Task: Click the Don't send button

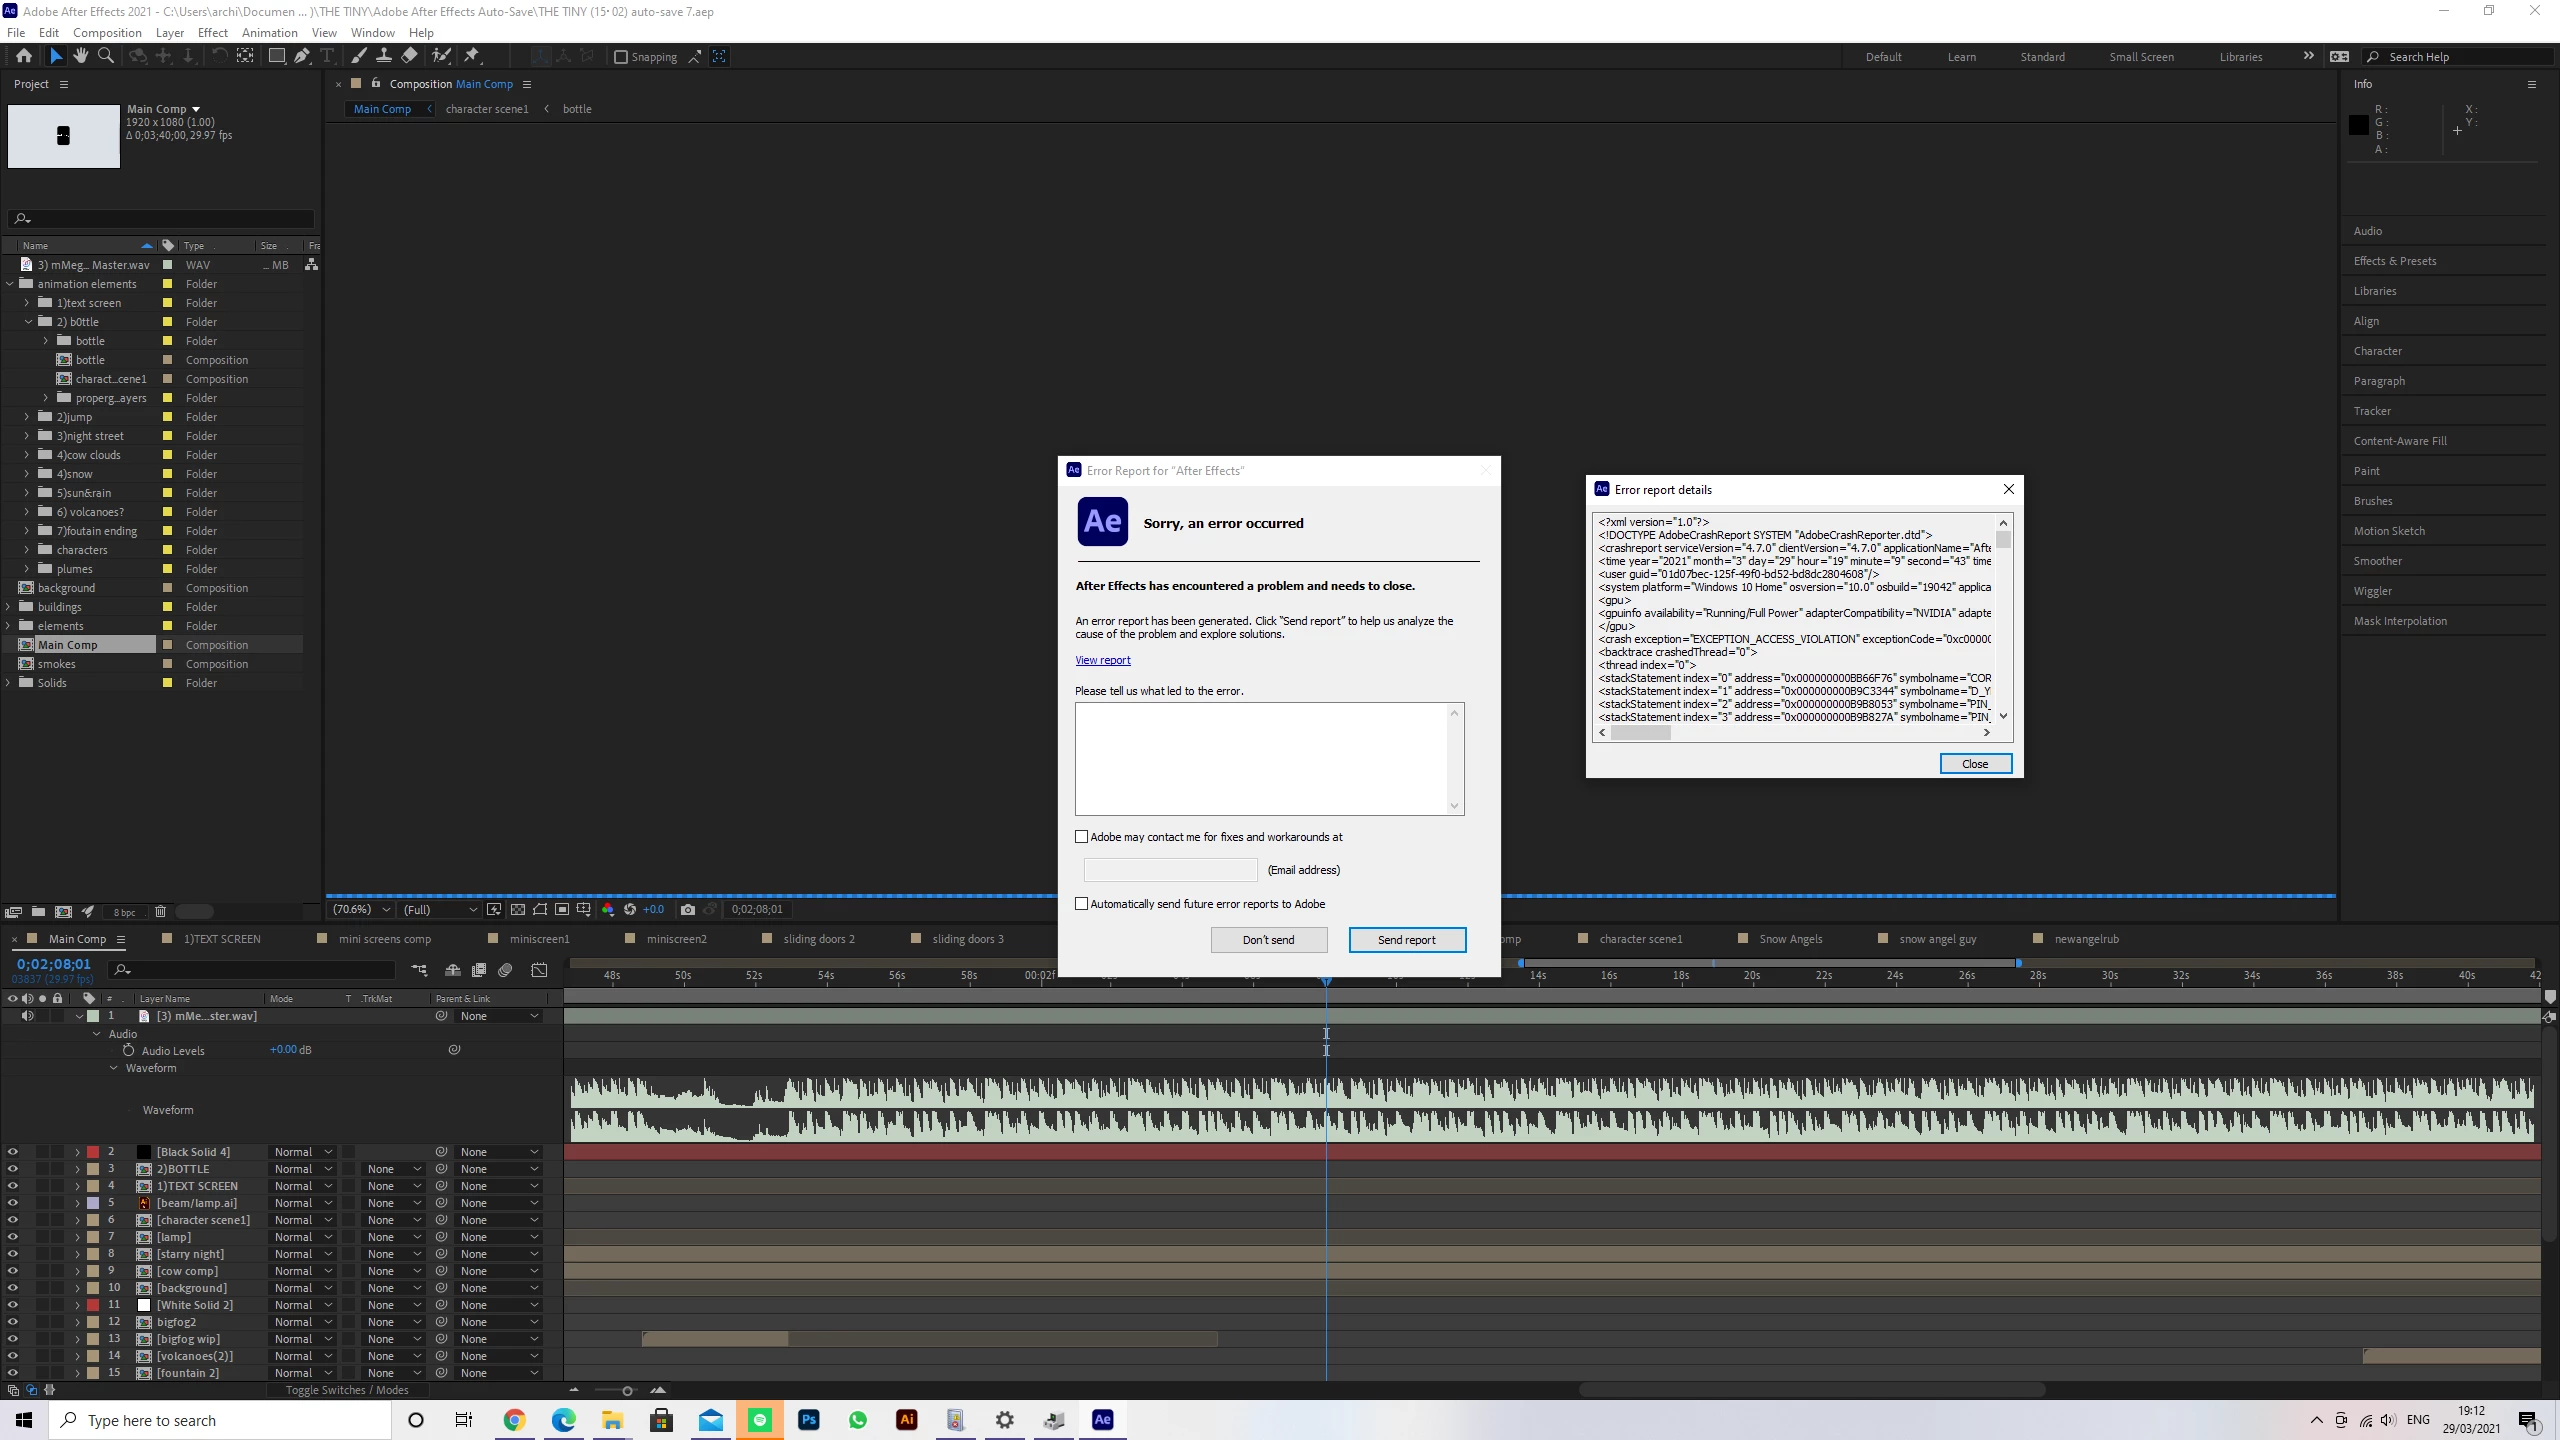Action: (1268, 939)
